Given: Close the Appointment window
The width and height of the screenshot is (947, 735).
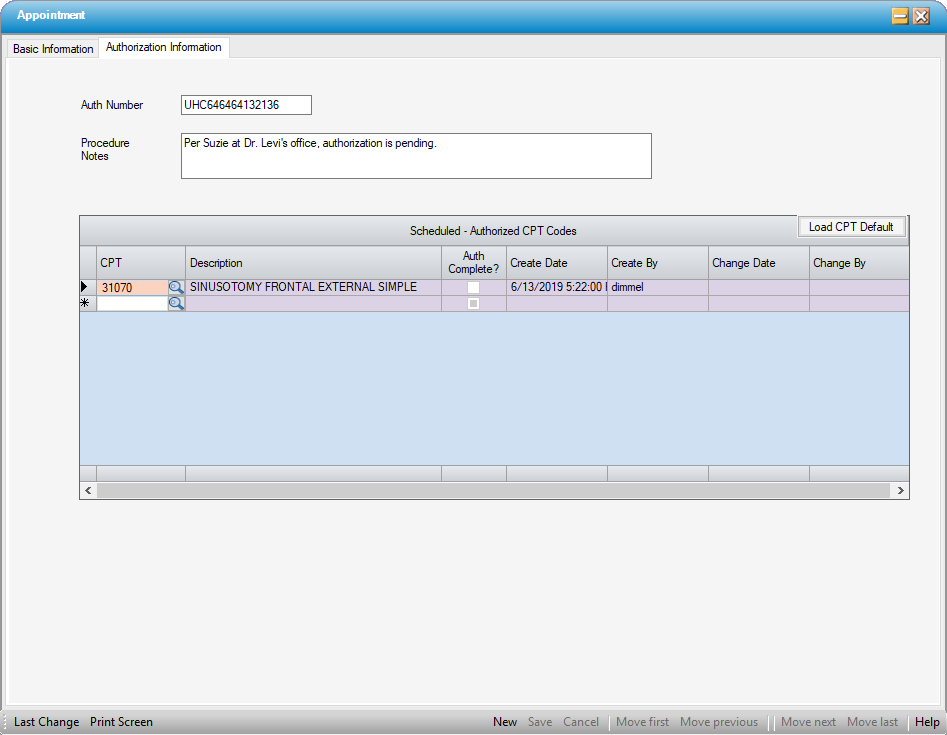Looking at the screenshot, I should [921, 16].
